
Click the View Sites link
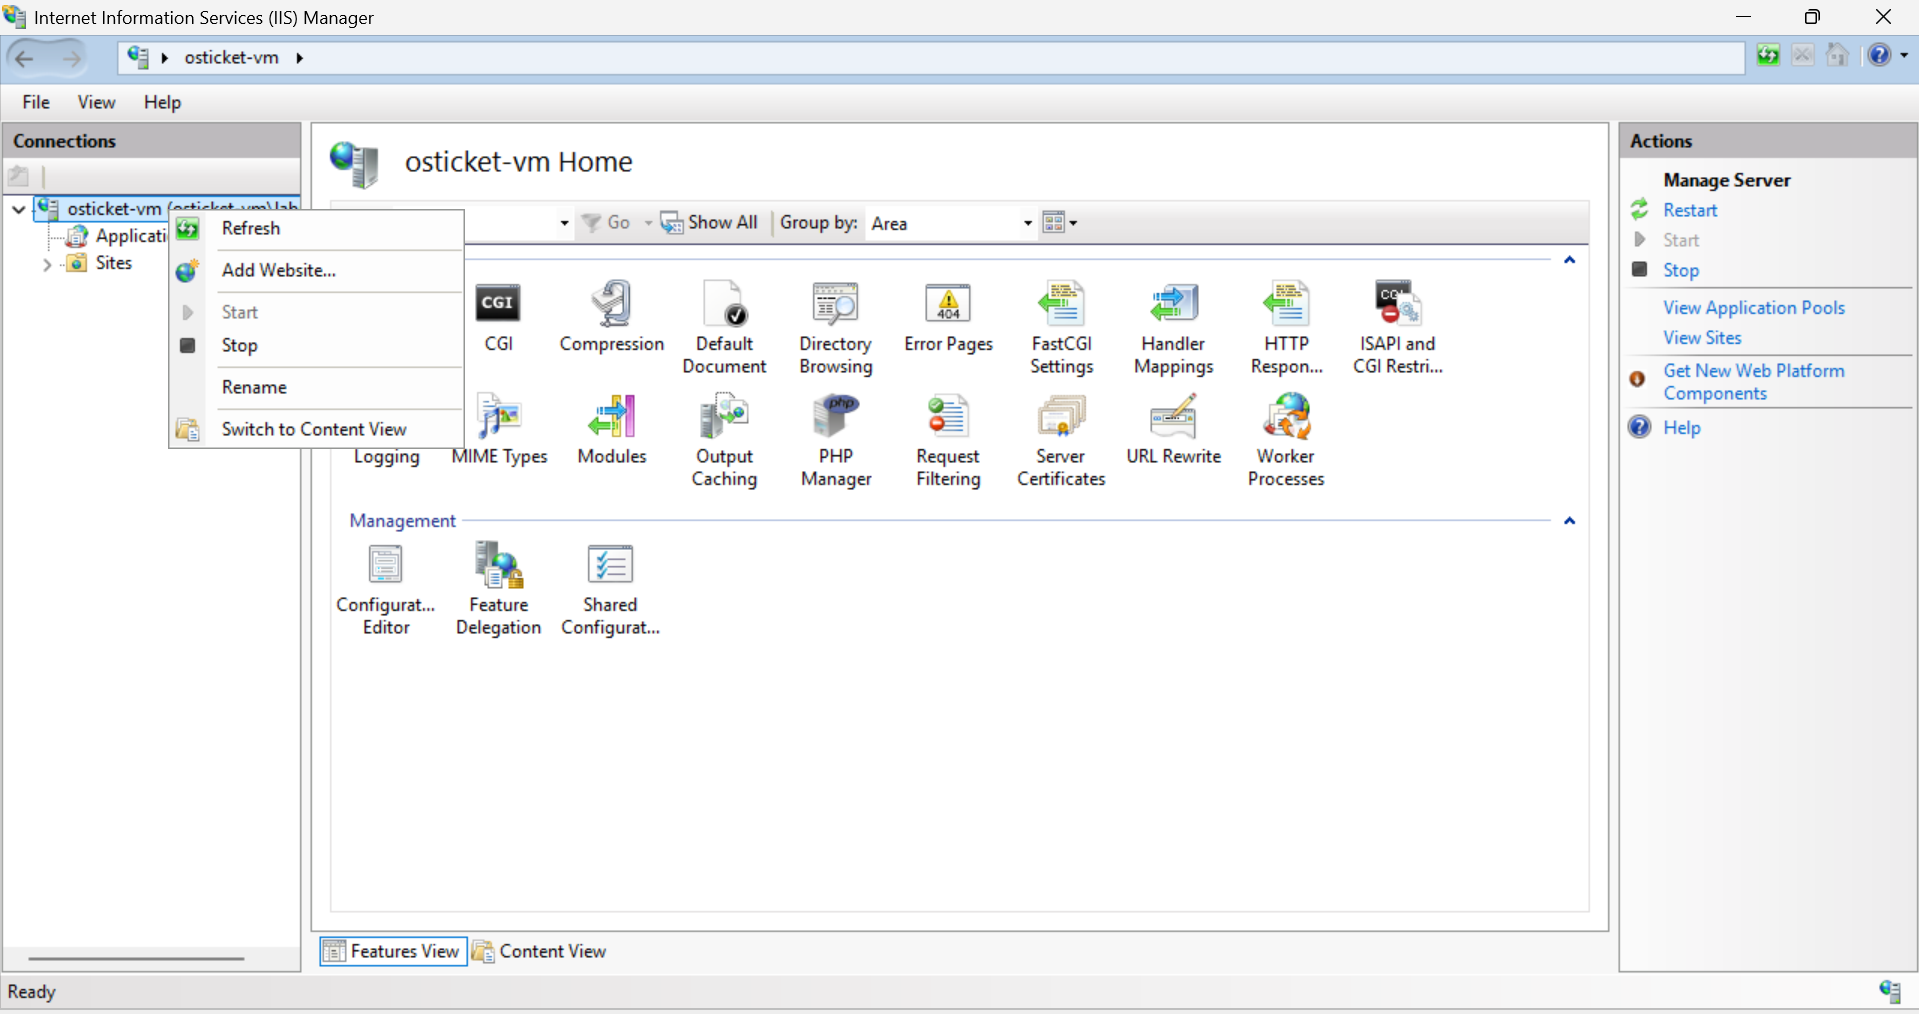pyautogui.click(x=1702, y=338)
